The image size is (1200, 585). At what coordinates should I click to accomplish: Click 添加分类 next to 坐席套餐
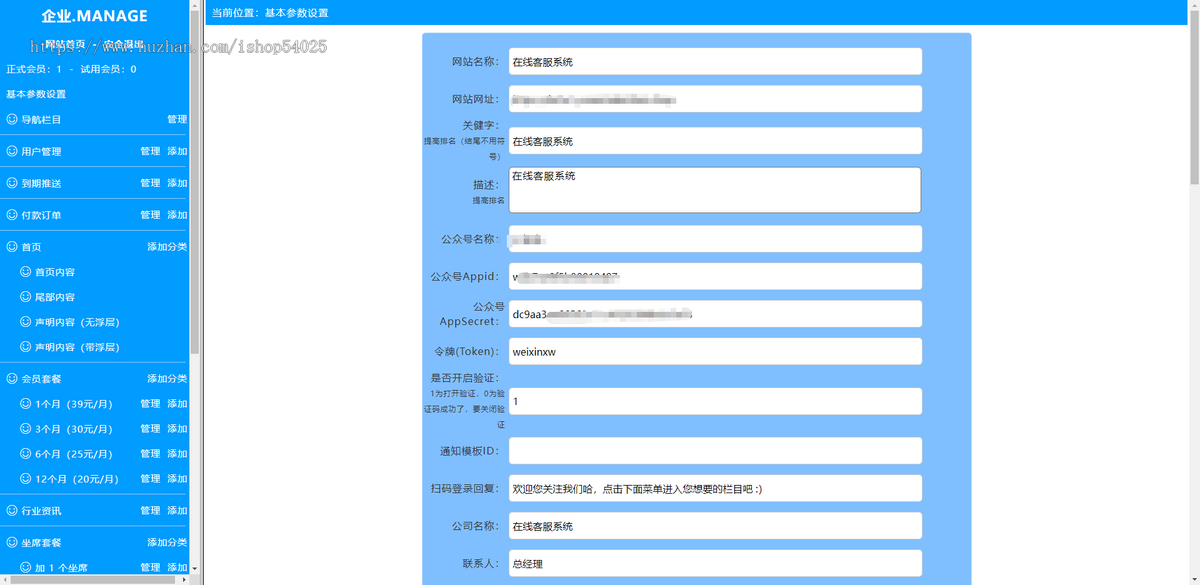(167, 542)
